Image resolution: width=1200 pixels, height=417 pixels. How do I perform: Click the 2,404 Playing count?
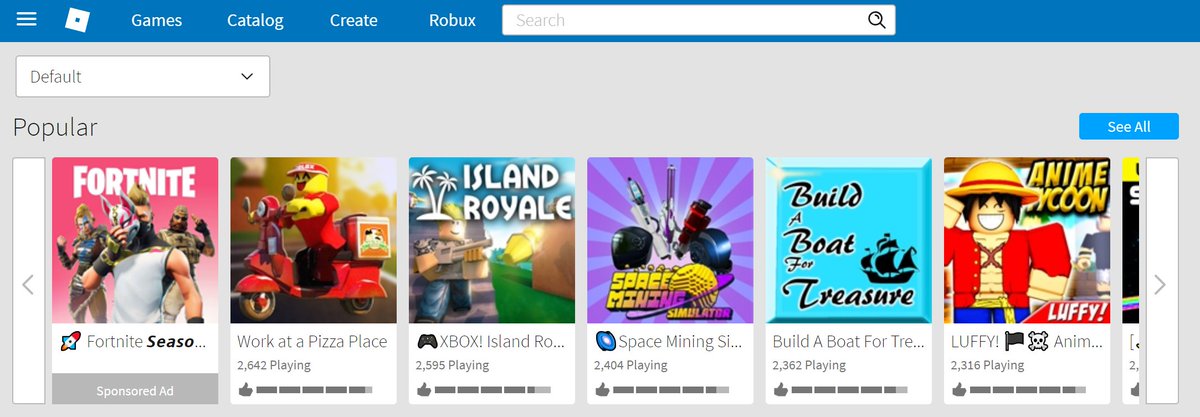[x=630, y=365]
